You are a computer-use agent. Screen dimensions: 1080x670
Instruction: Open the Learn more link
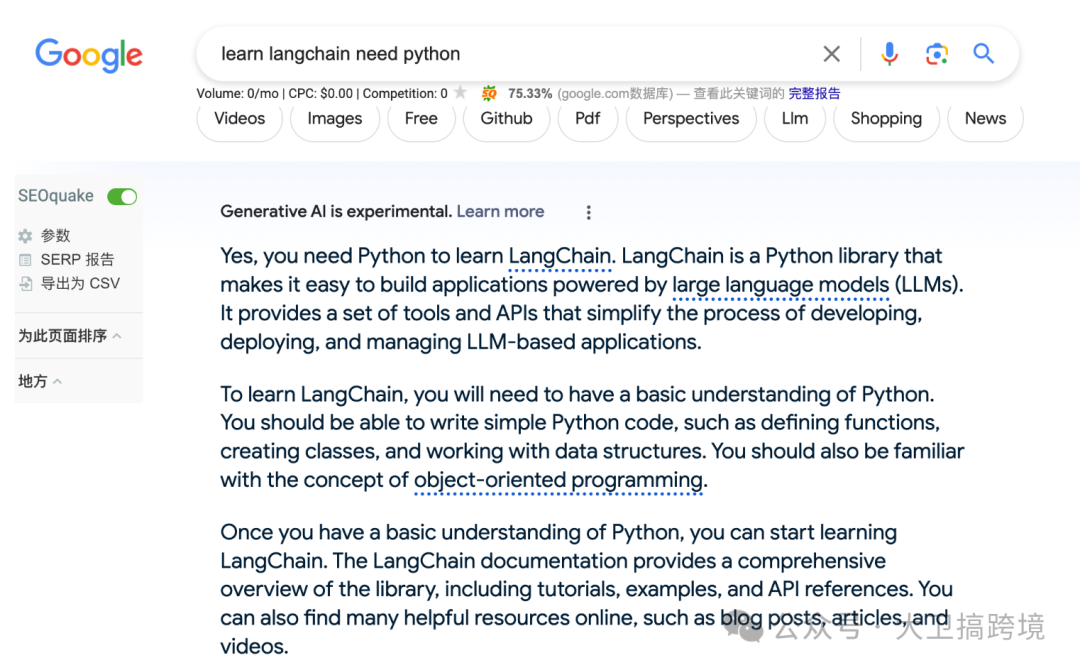(500, 211)
